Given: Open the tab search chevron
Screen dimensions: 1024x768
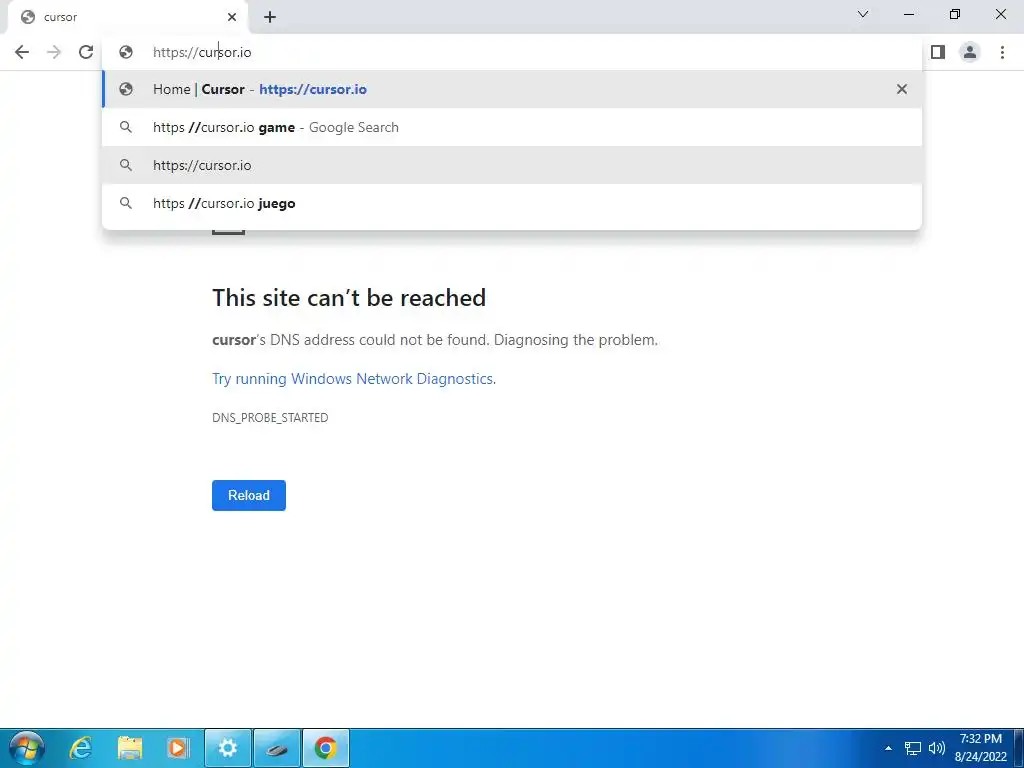Looking at the screenshot, I should [x=863, y=14].
